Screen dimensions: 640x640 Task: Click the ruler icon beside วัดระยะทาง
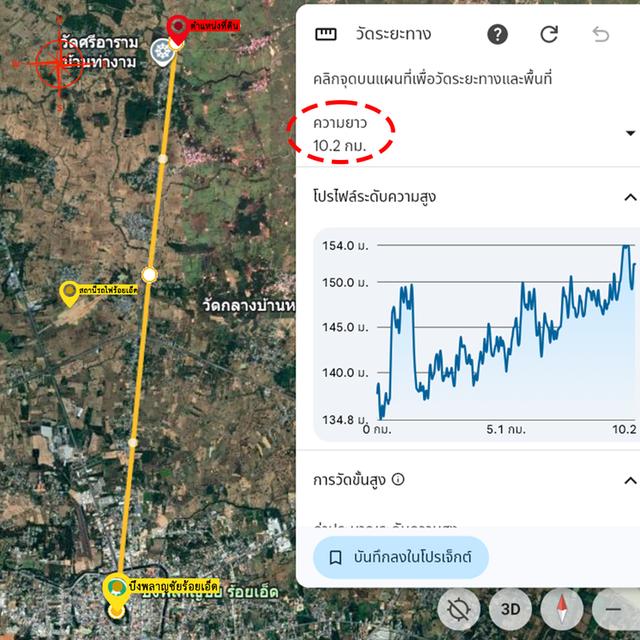pyautogui.click(x=326, y=34)
